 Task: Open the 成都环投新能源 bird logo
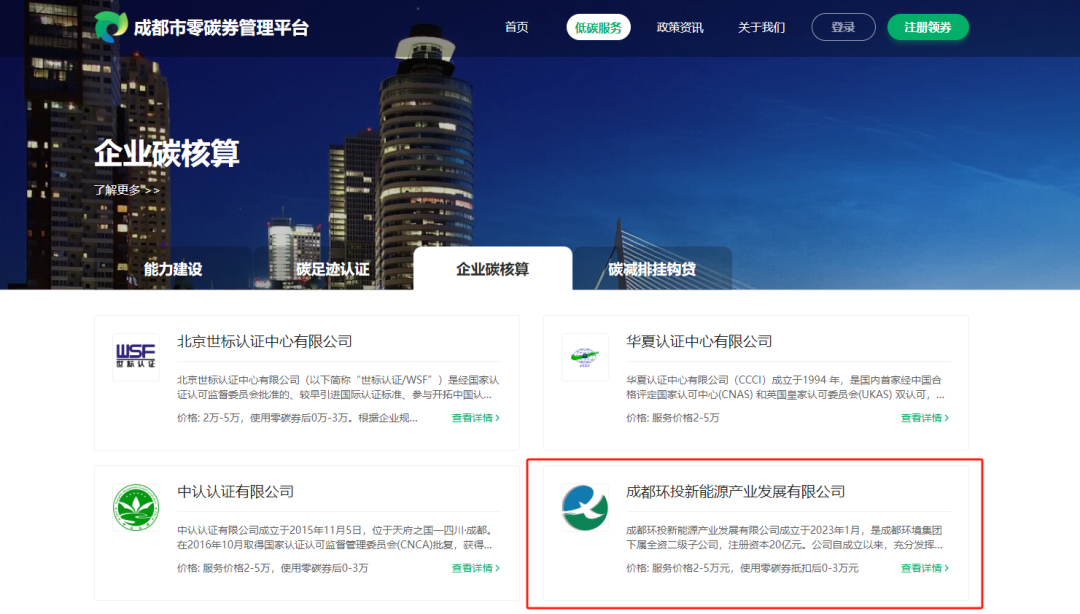(x=585, y=507)
